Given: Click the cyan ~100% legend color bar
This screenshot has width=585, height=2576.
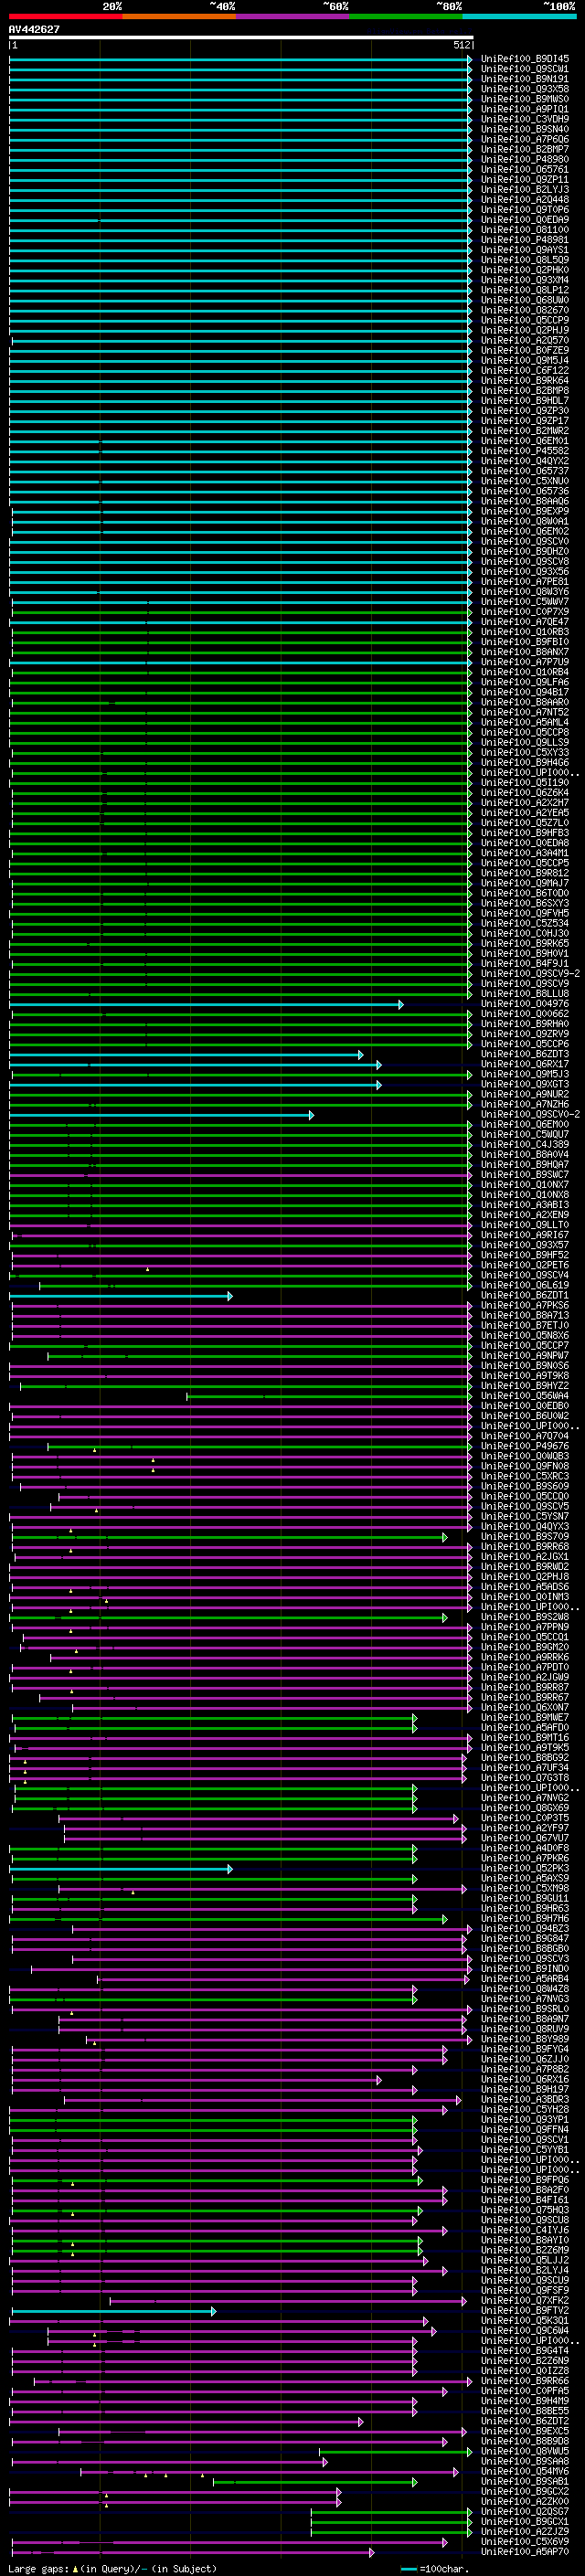Looking at the screenshot, I should click(519, 16).
